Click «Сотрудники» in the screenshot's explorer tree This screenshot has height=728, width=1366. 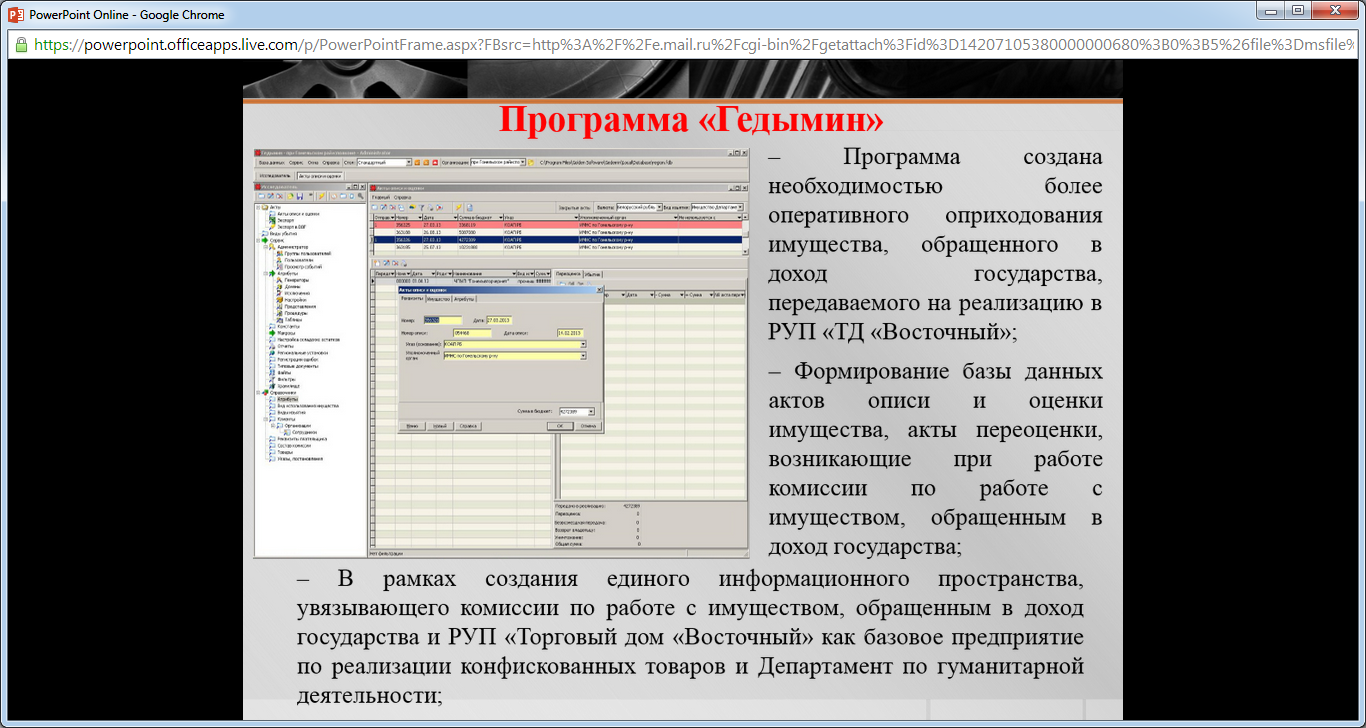[x=303, y=432]
